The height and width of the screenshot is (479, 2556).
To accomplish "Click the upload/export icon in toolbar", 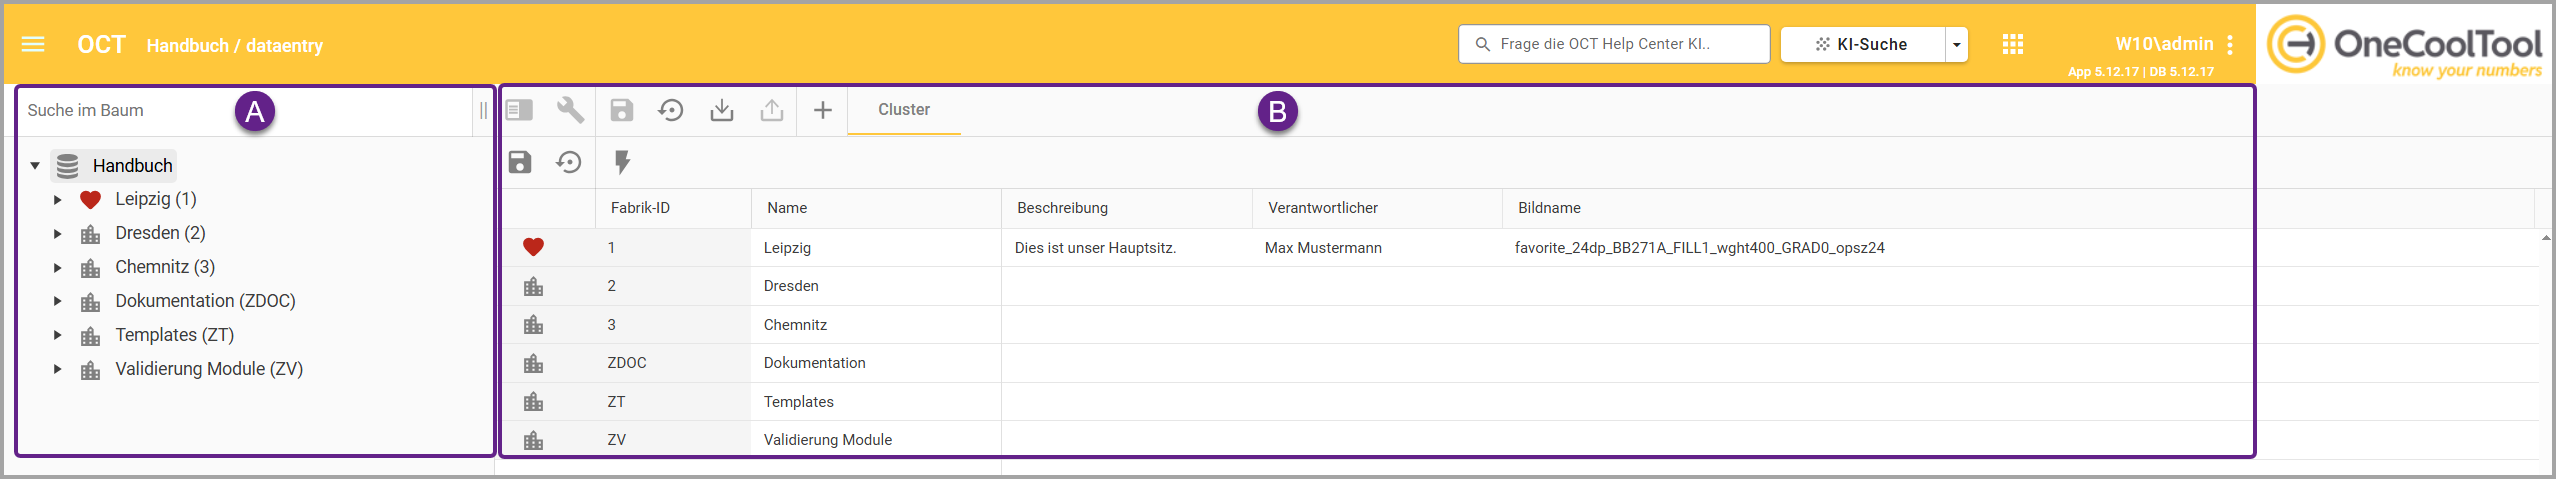I will [x=771, y=110].
